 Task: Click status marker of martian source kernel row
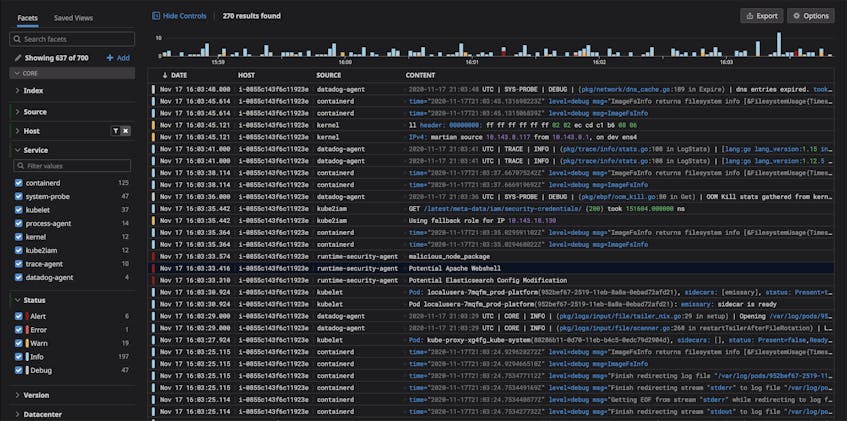tap(153, 137)
